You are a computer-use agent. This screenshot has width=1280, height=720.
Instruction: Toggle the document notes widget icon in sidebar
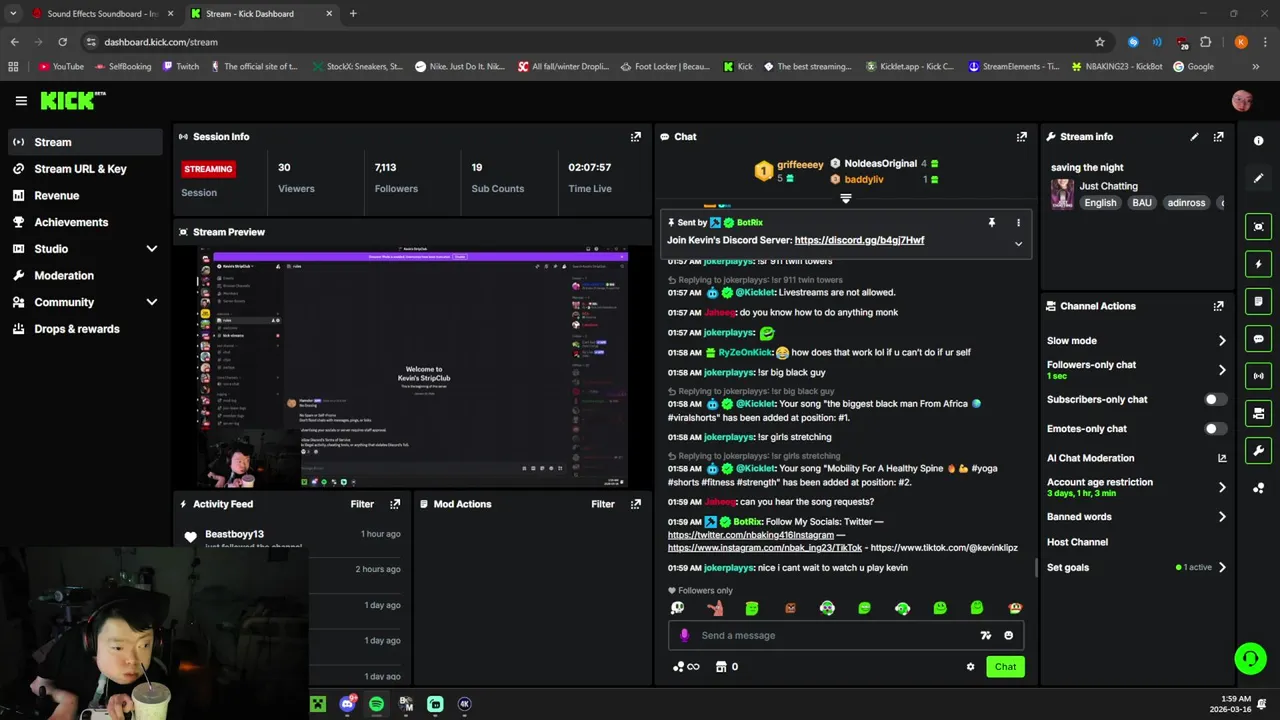pos(1259,301)
